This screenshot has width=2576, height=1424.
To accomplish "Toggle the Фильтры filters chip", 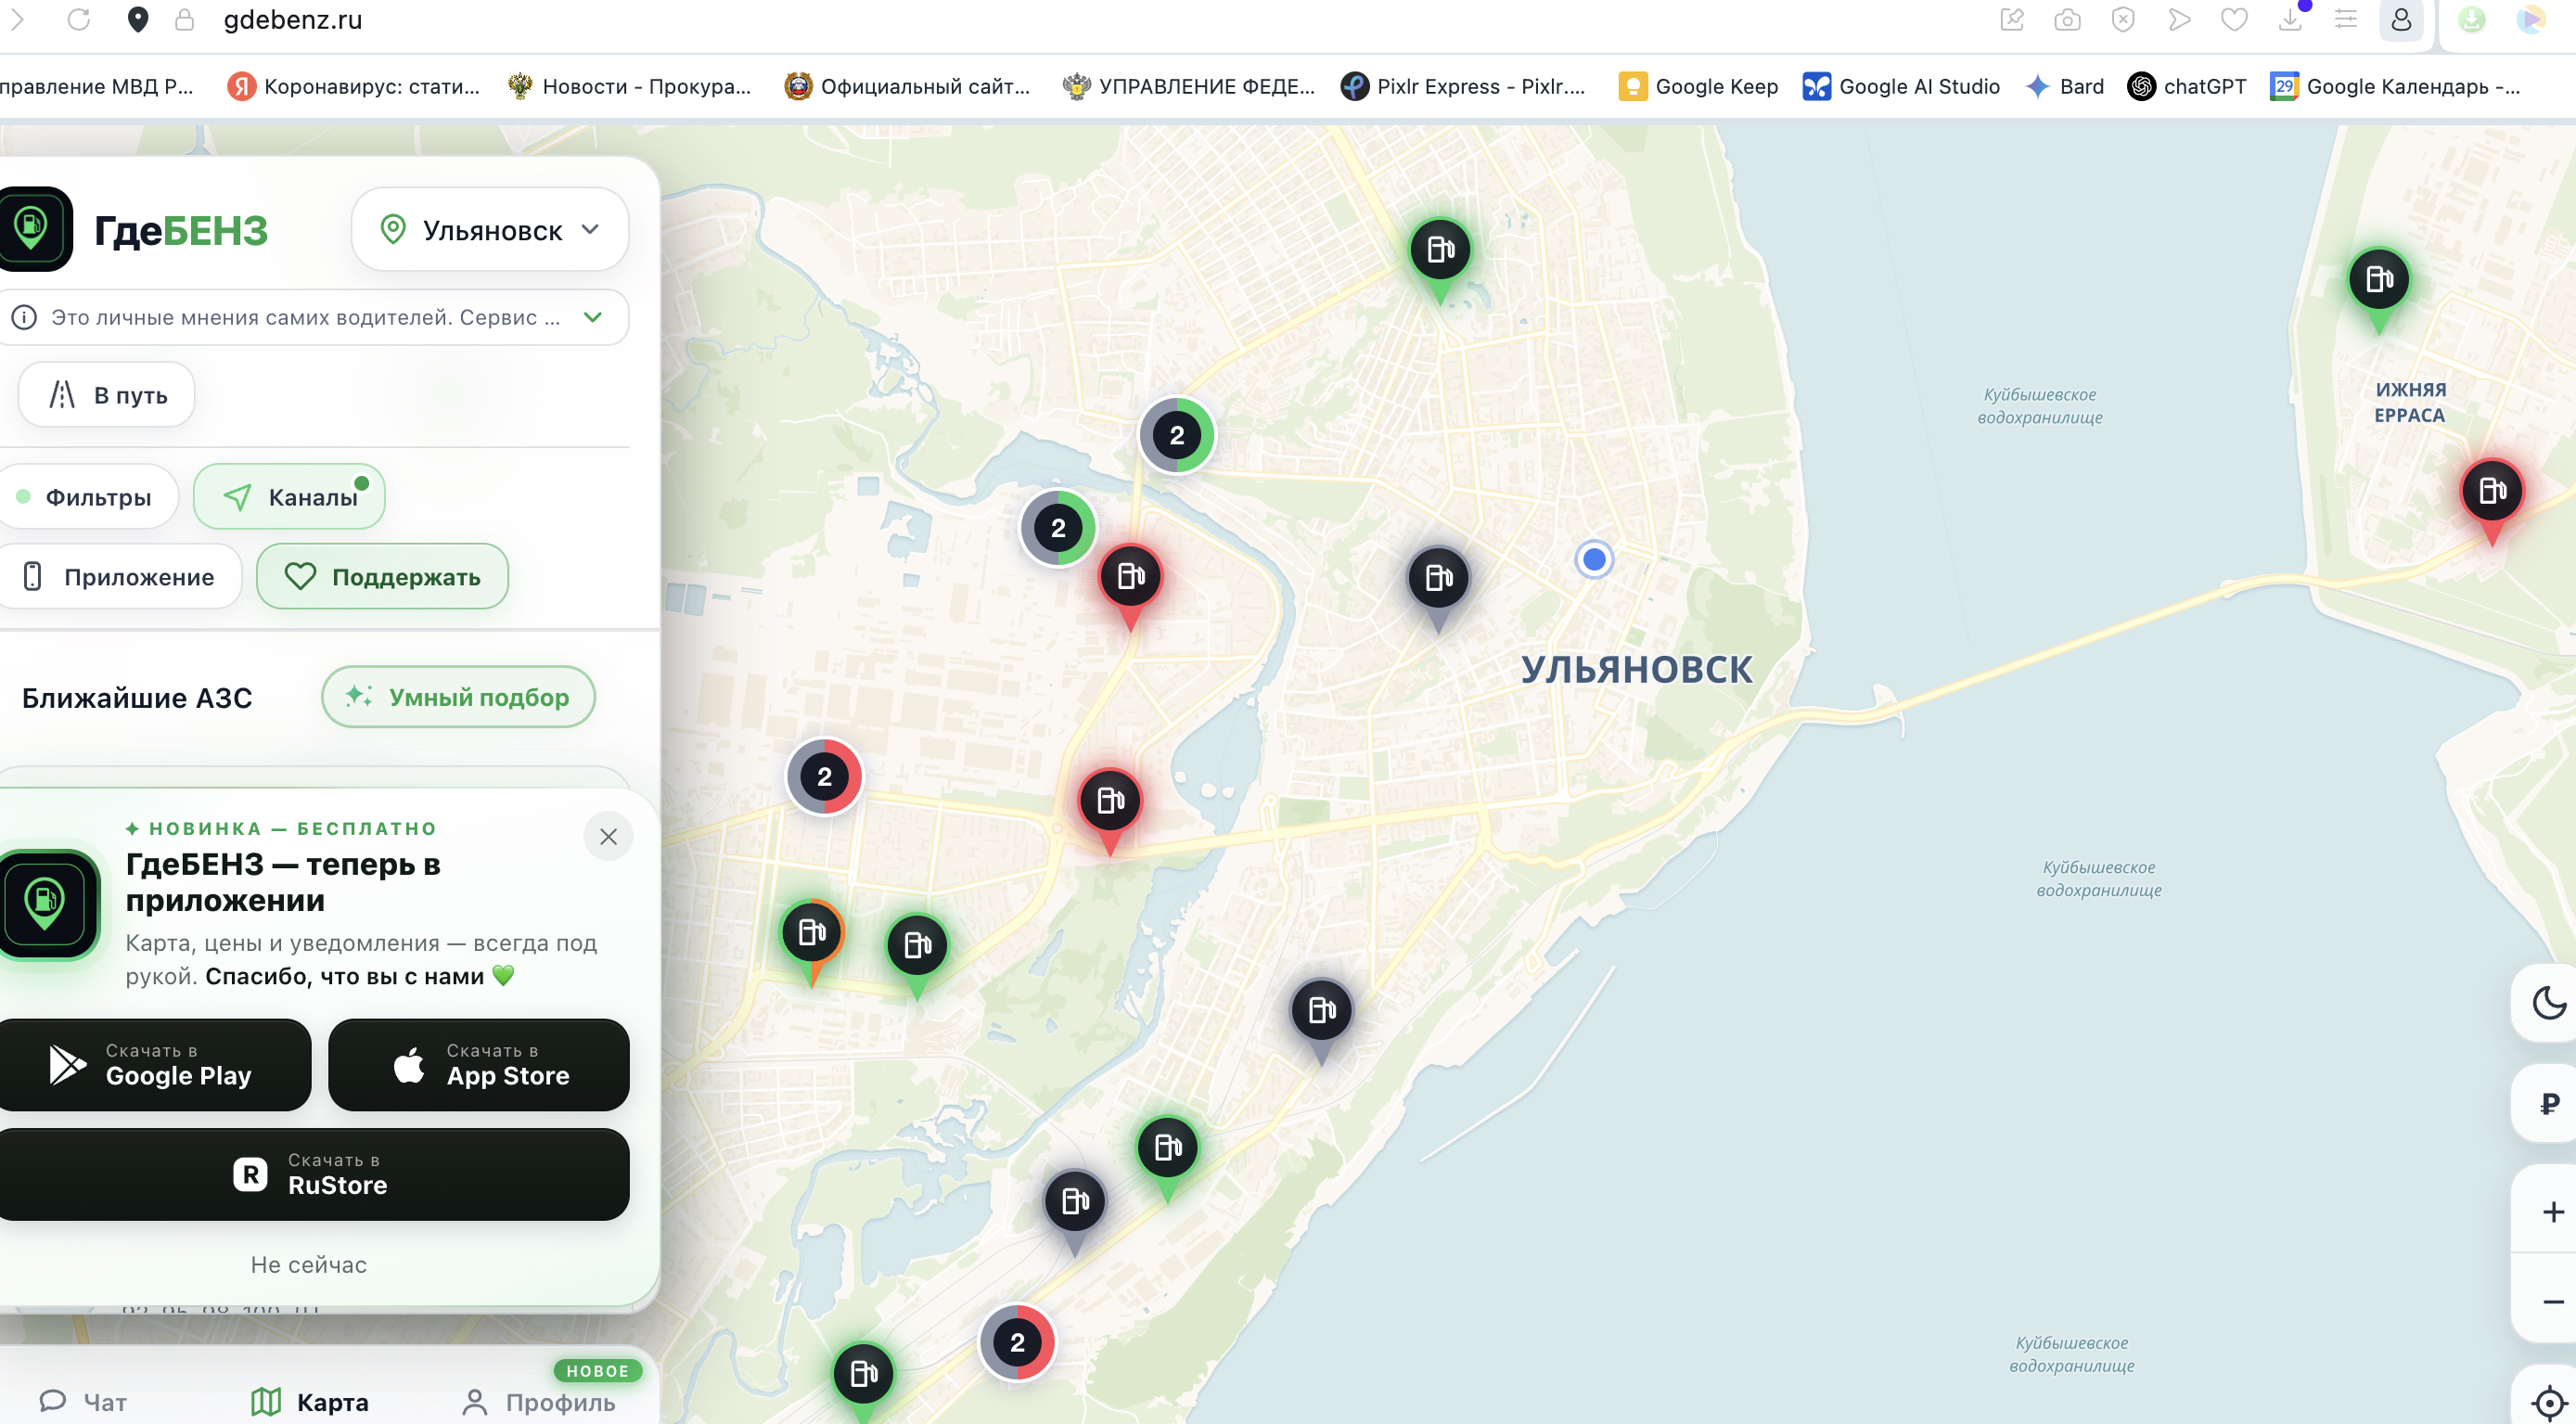I will pos(89,497).
